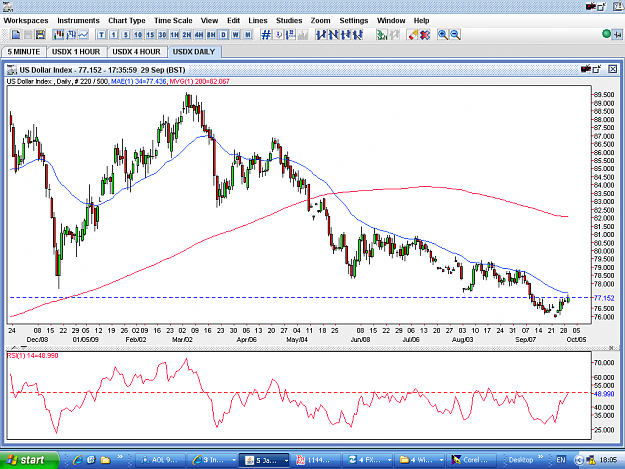This screenshot has width=625, height=469.
Task: Click the 77.152 current price marker
Action: (x=604, y=298)
